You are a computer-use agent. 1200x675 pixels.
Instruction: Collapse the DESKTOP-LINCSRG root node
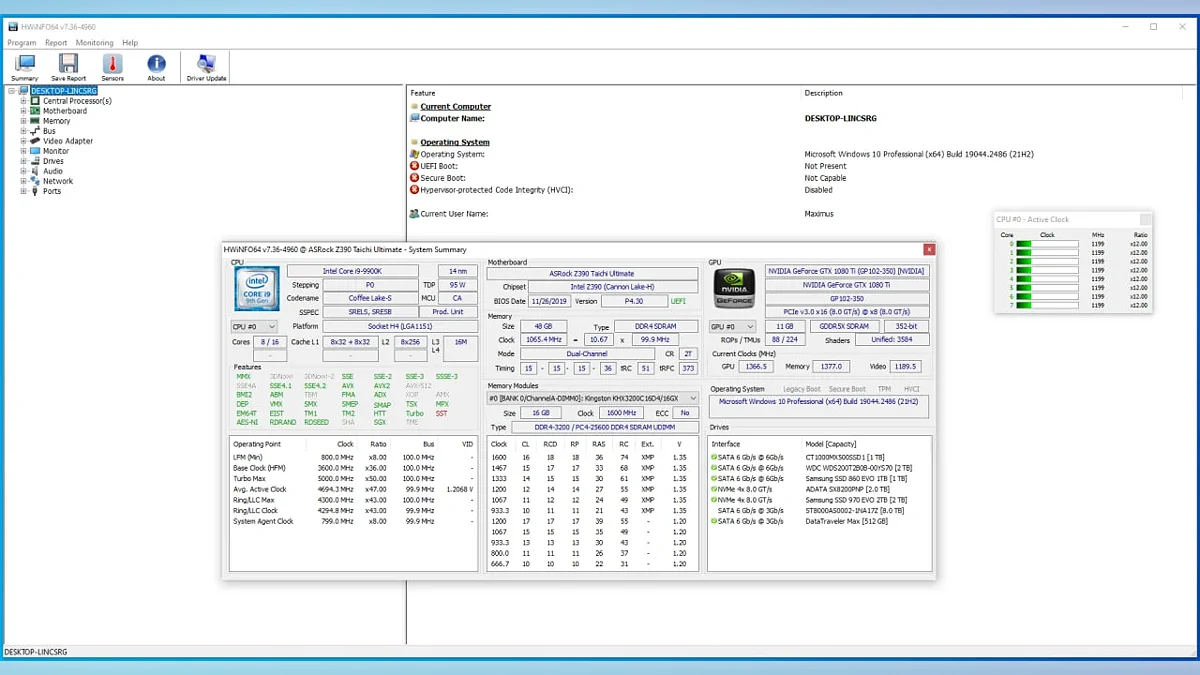pos(12,91)
